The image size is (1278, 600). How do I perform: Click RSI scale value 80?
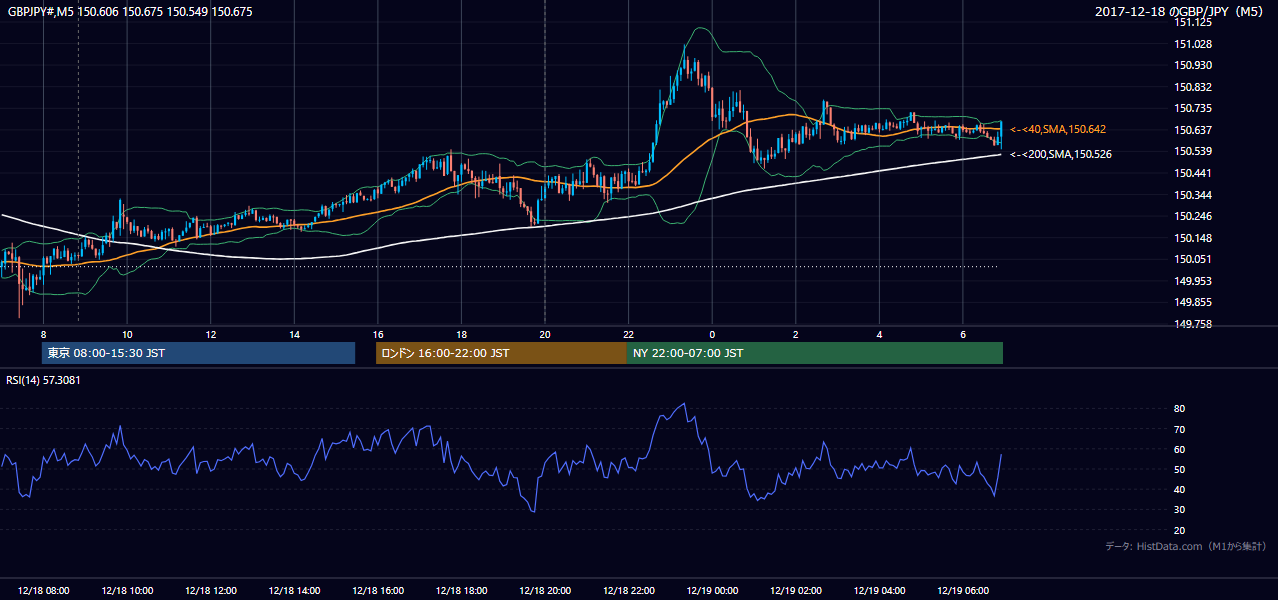coord(1179,409)
